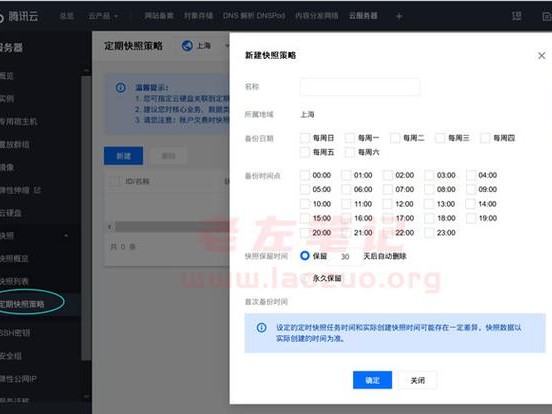Viewport: 552px width, 414px height.
Task: Check the 14:00 backup time
Action: [x=471, y=204]
